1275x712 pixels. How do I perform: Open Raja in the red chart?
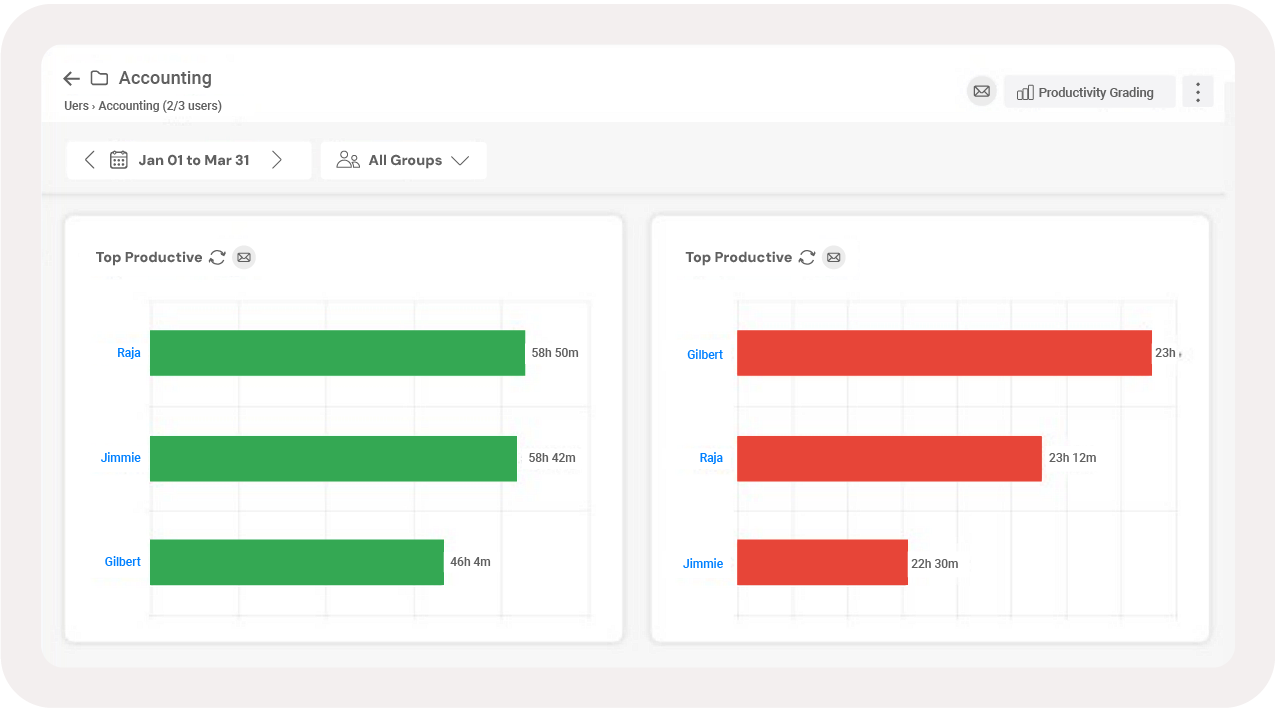[x=711, y=458]
